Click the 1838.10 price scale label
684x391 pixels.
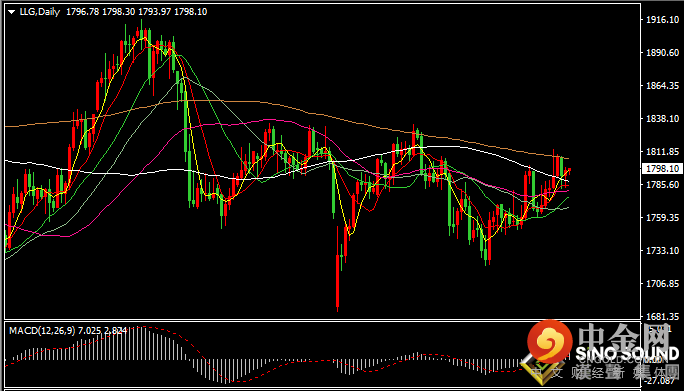click(662, 118)
